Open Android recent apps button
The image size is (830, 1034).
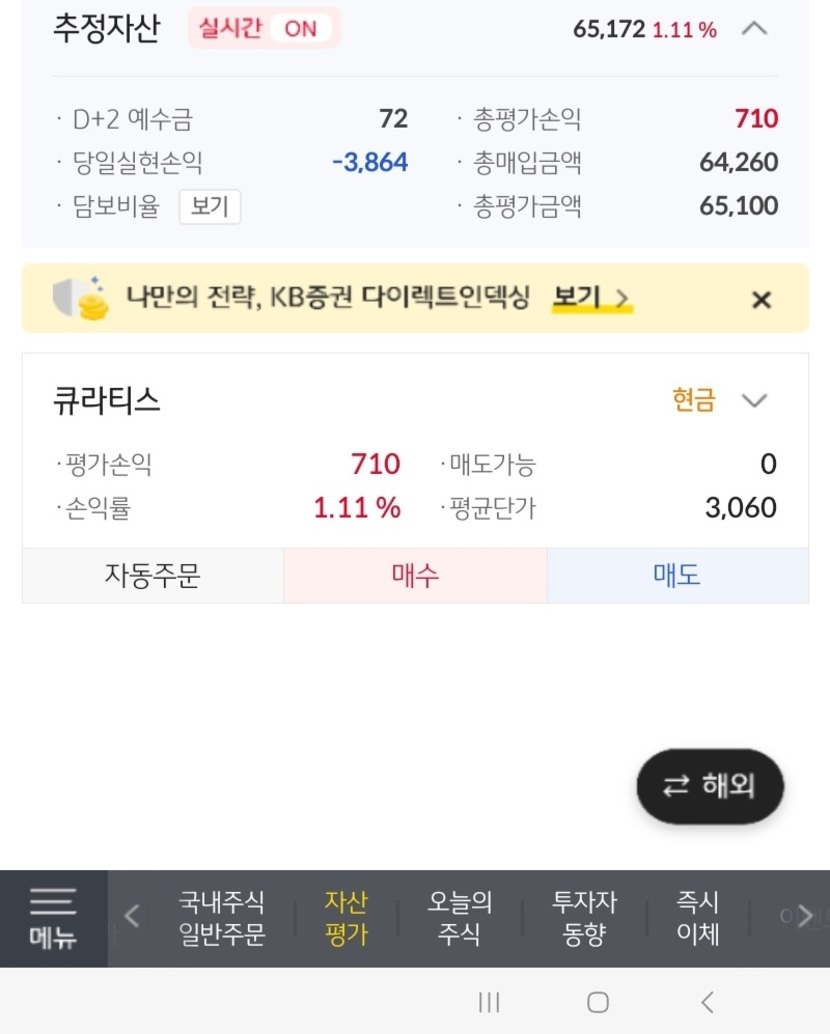[489, 1002]
